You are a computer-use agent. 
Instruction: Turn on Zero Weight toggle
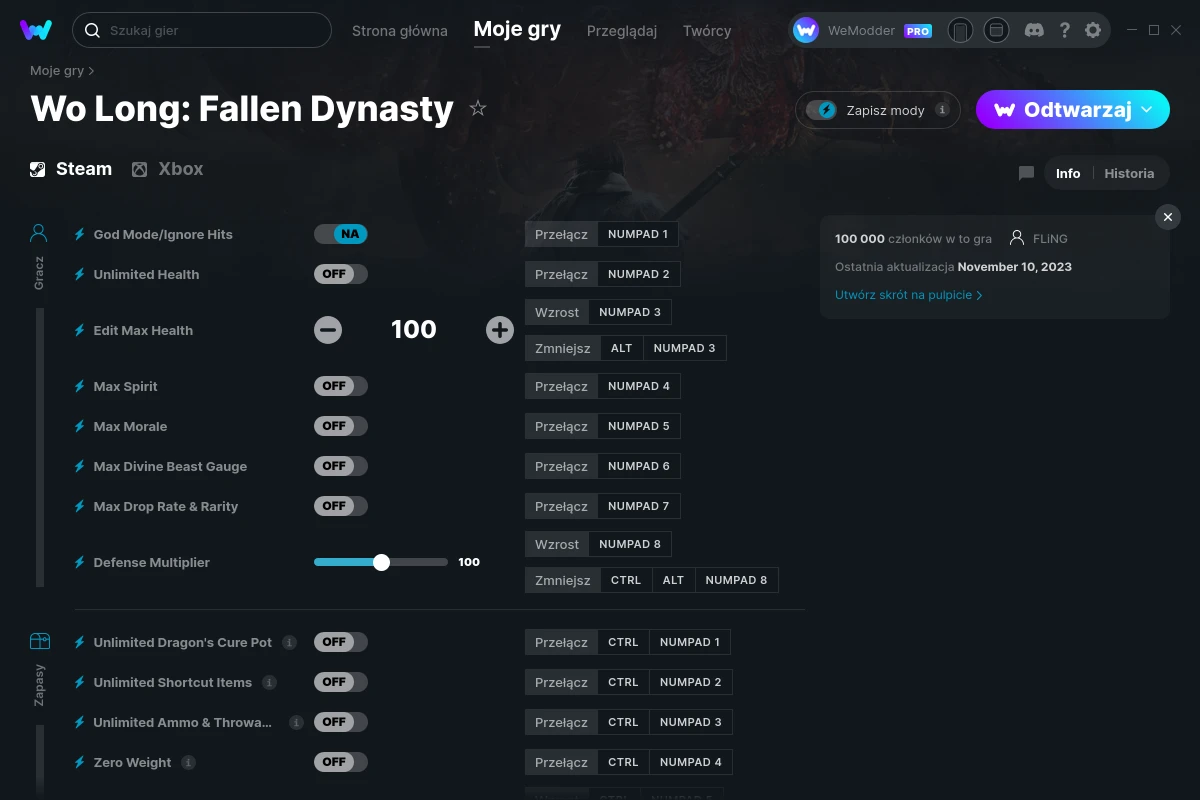pyautogui.click(x=341, y=762)
